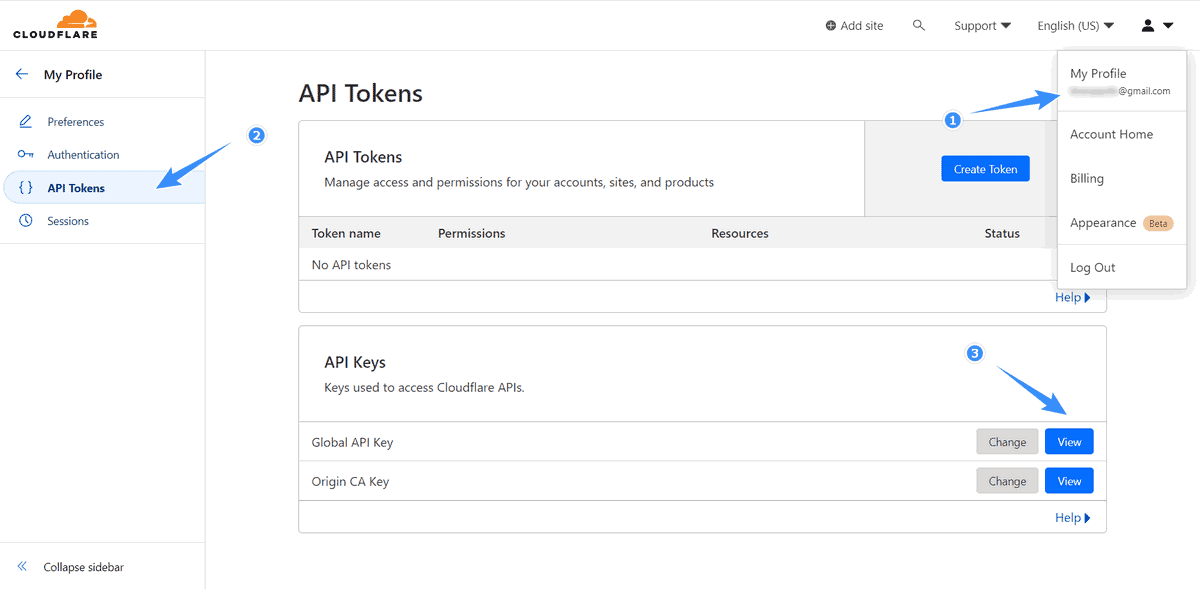Image resolution: width=1200 pixels, height=589 pixels.
Task: Click Collapse sidebar label
Action: (84, 567)
